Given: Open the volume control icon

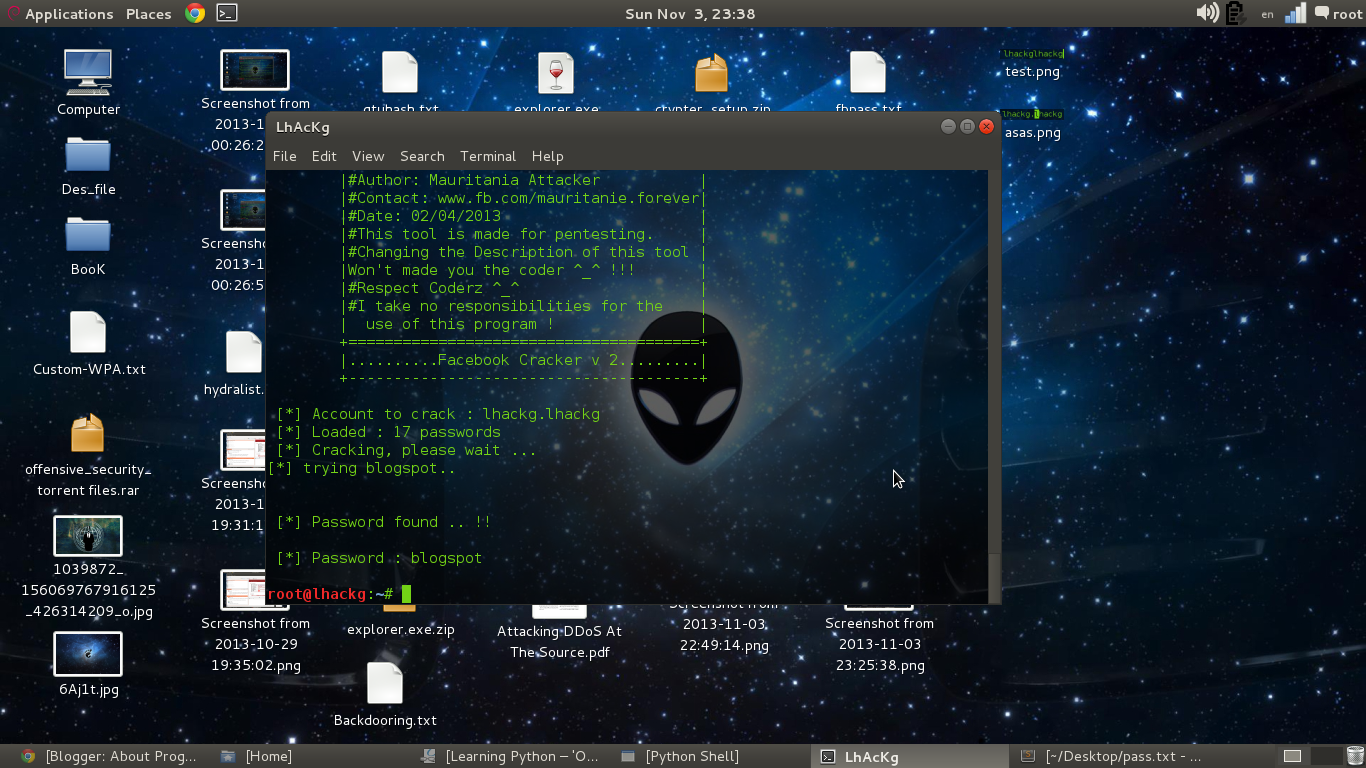Looking at the screenshot, I should tap(1207, 13).
